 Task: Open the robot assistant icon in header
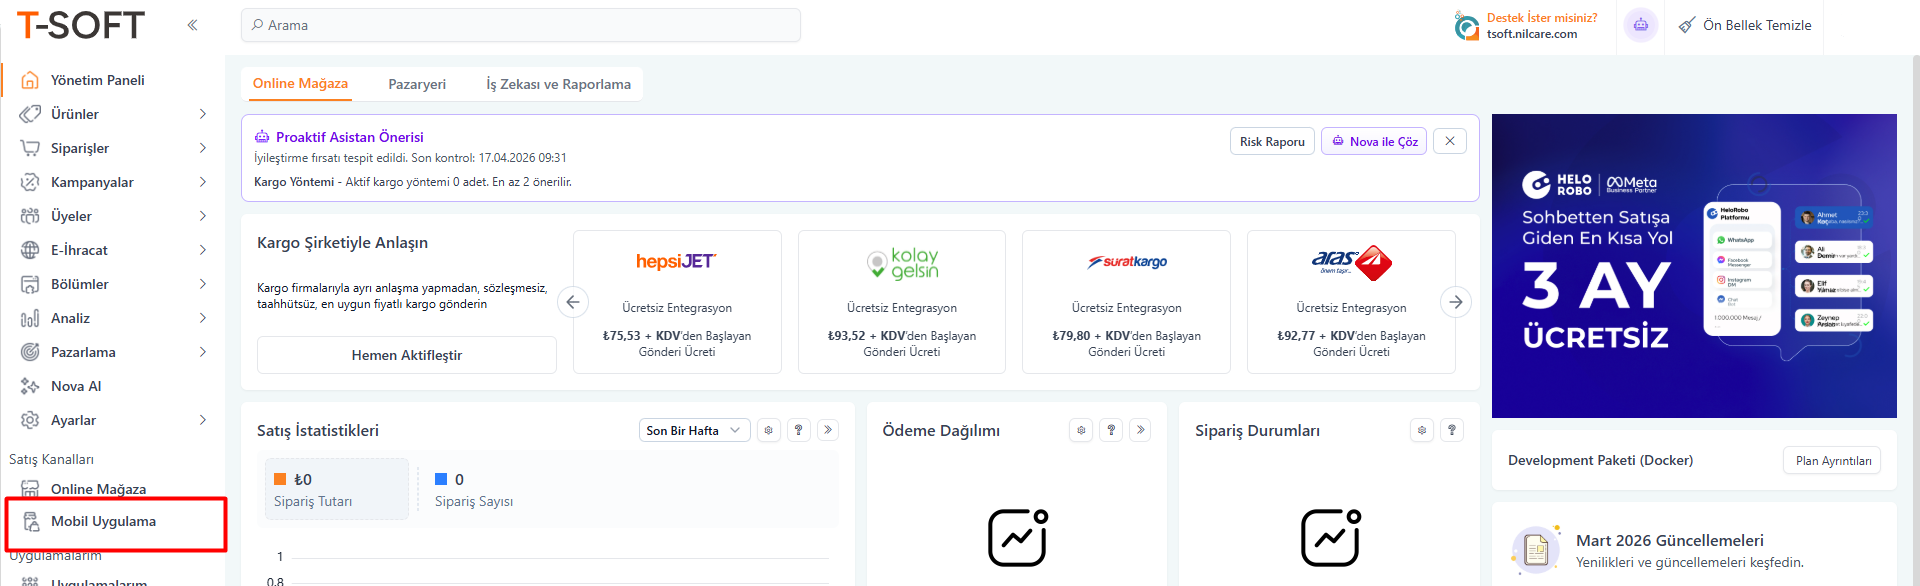click(x=1641, y=25)
